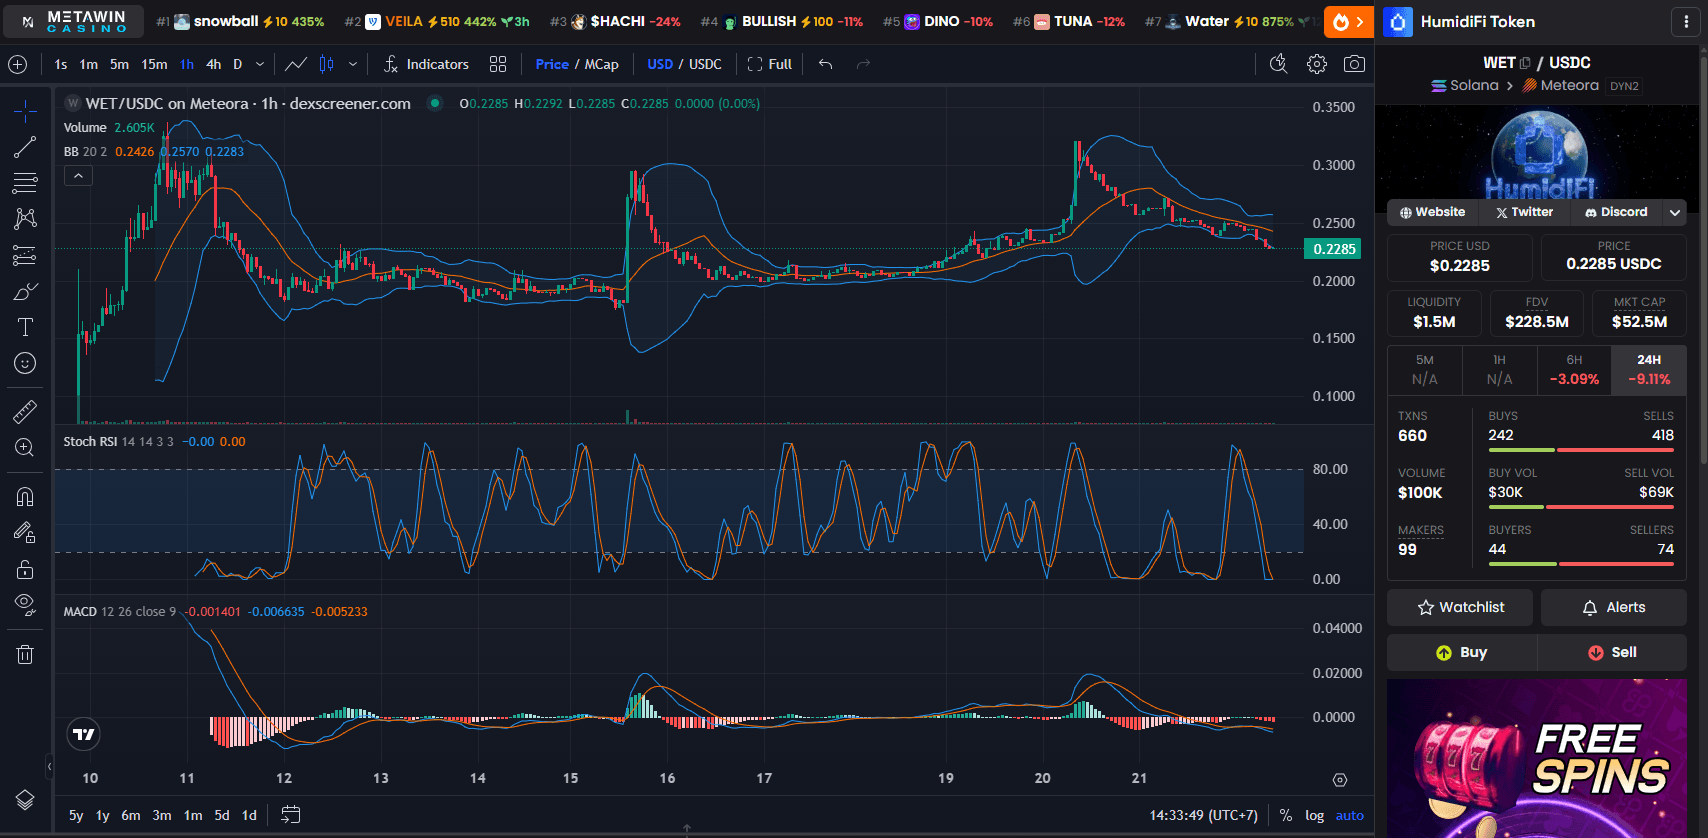The image size is (1708, 838).
Task: Switch chart to Full screen mode
Action: 770,64
